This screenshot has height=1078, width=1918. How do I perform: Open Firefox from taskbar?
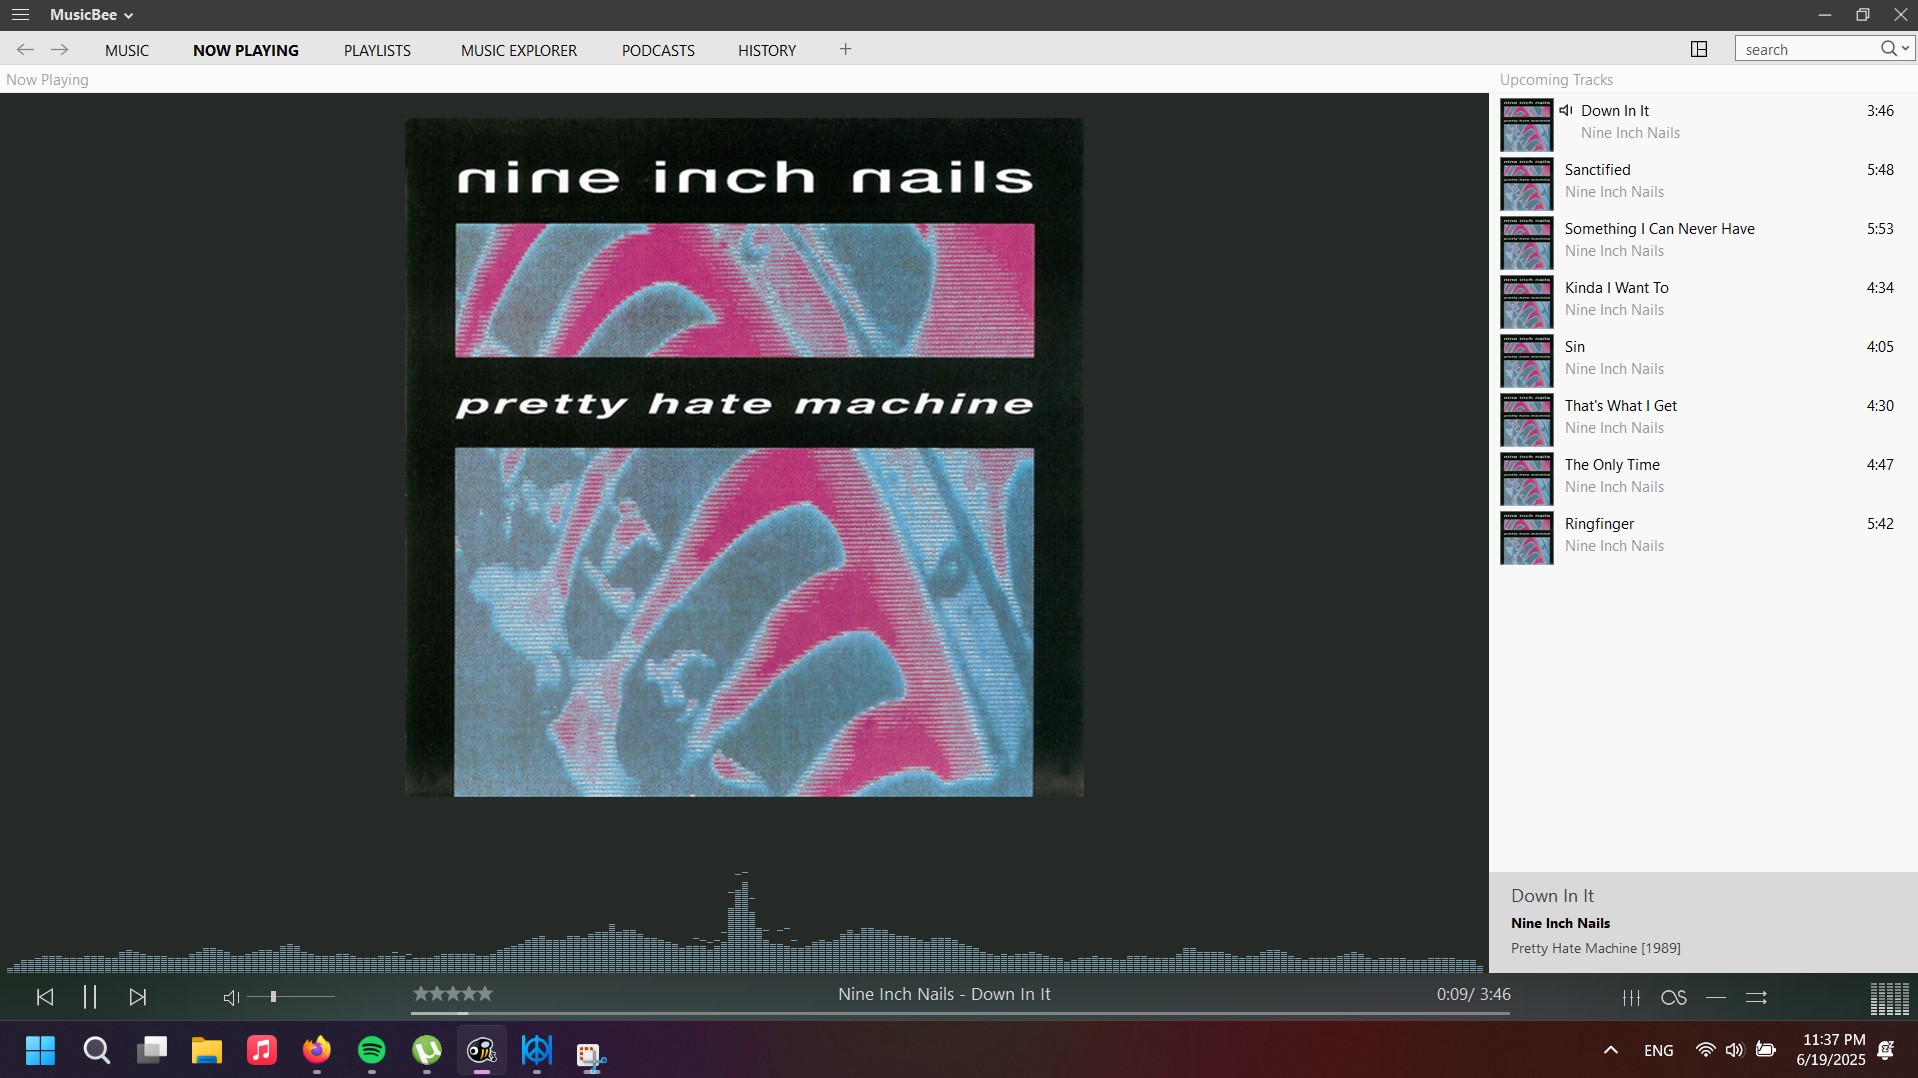(317, 1051)
